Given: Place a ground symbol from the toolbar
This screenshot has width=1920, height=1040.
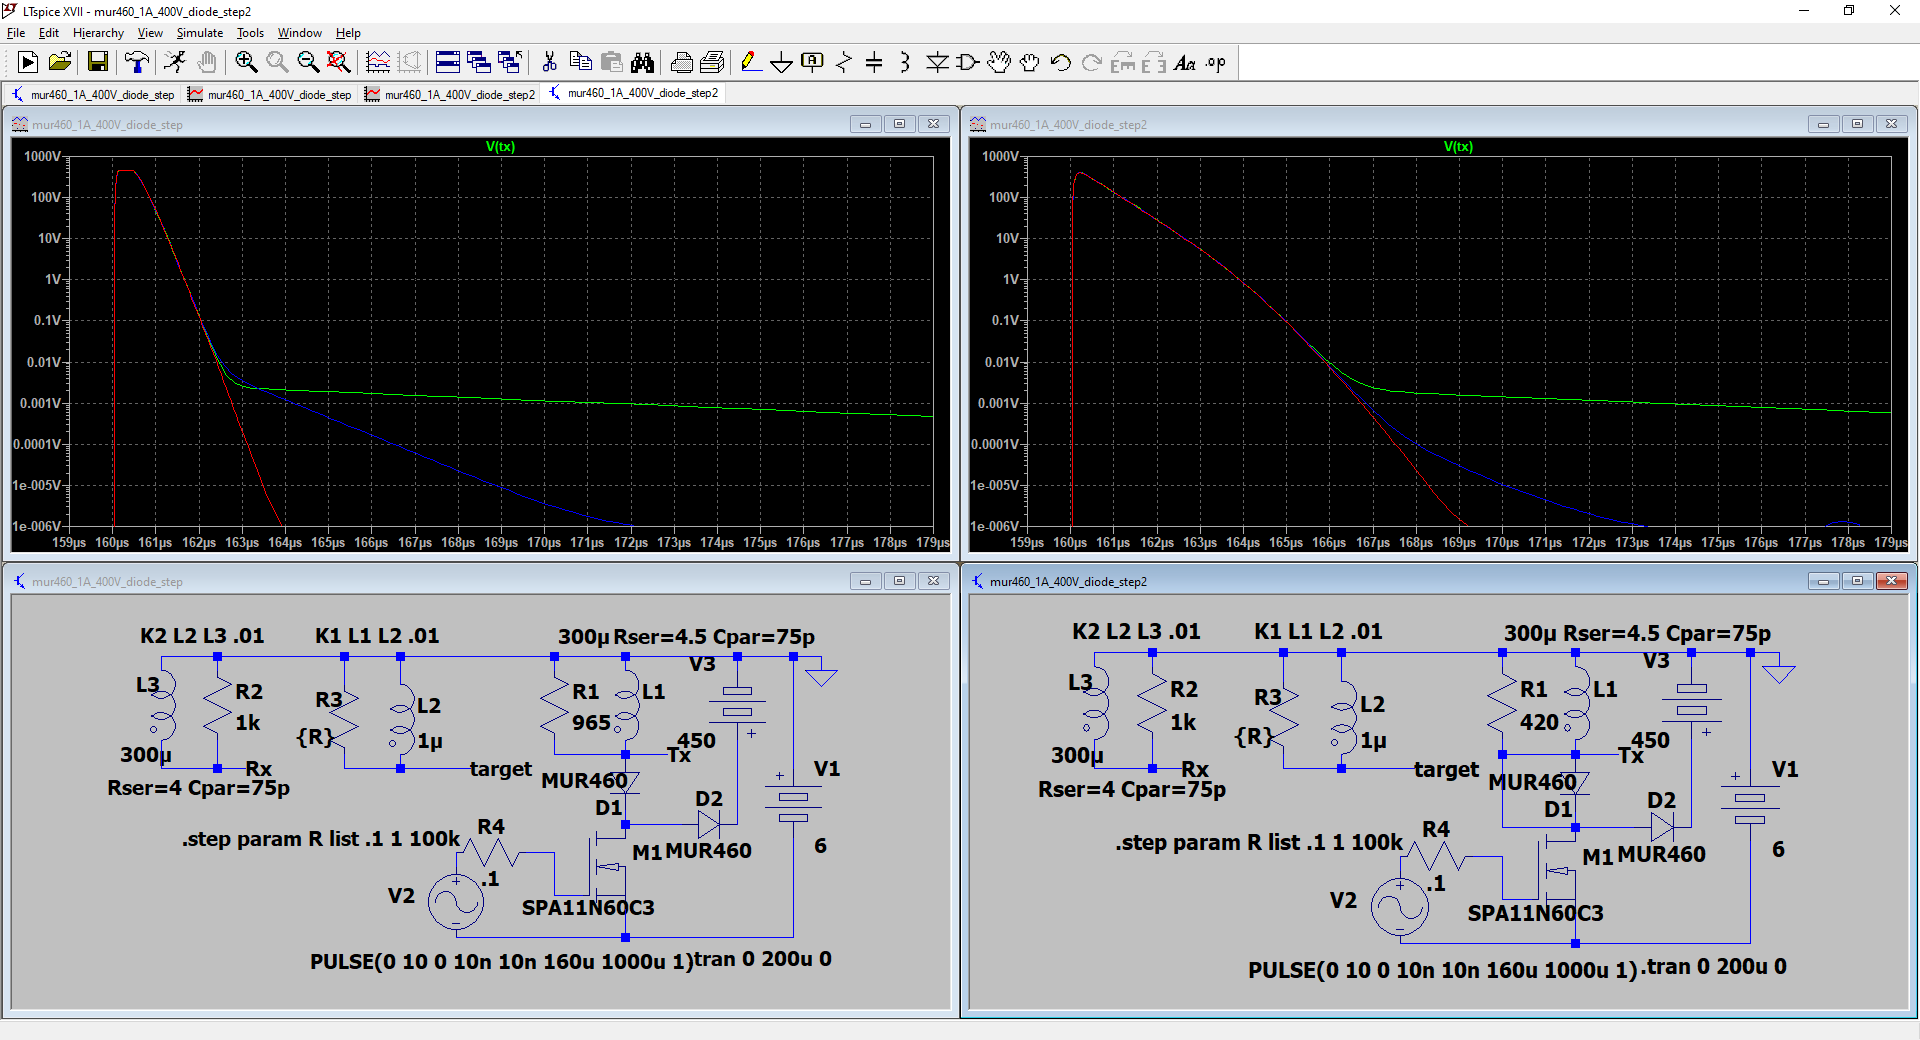Looking at the screenshot, I should [781, 63].
